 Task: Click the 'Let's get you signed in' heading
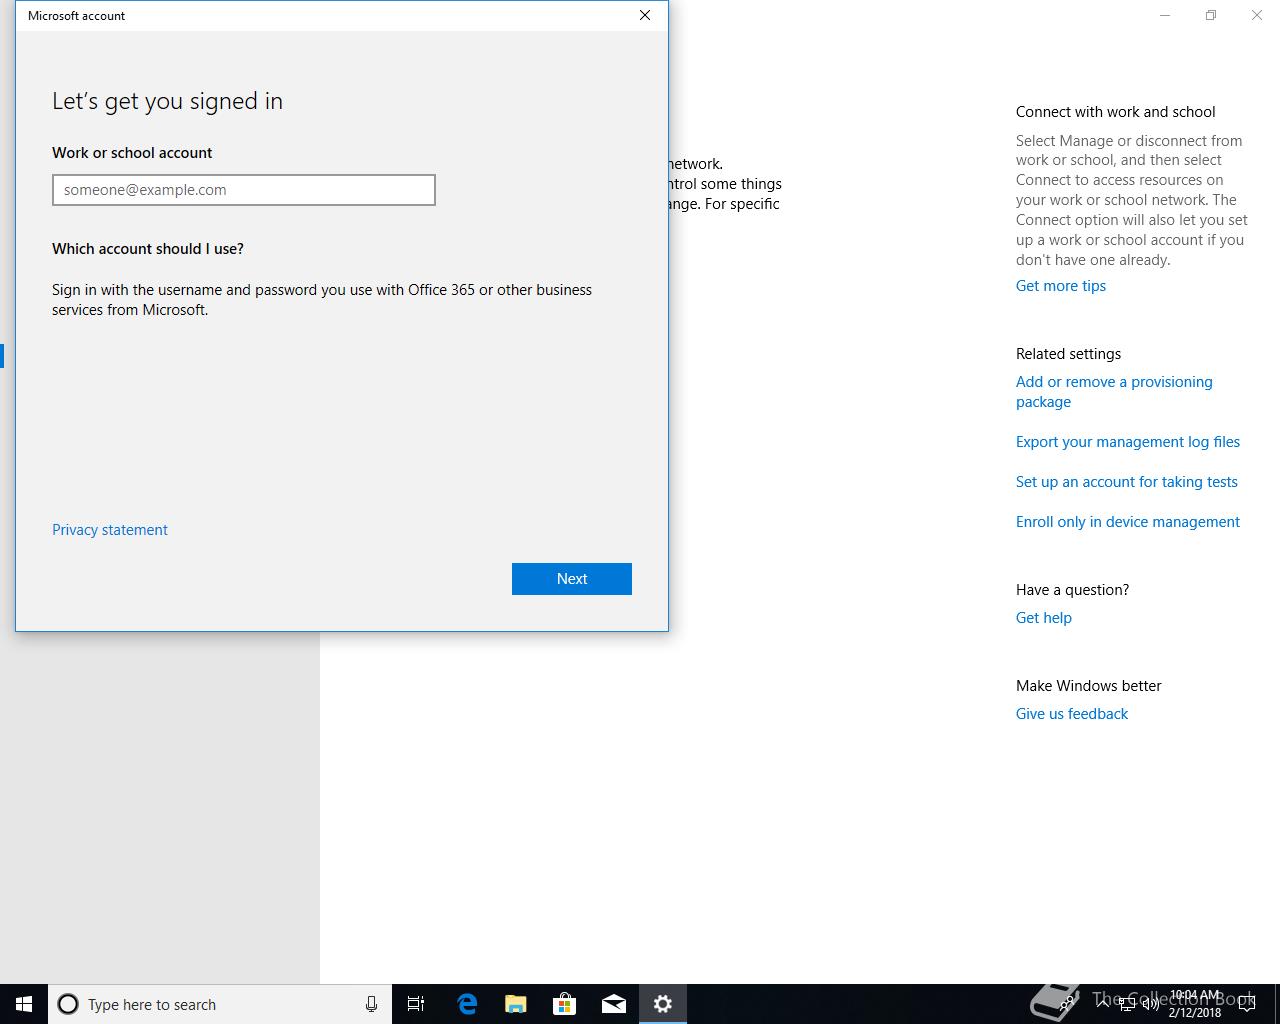point(167,101)
